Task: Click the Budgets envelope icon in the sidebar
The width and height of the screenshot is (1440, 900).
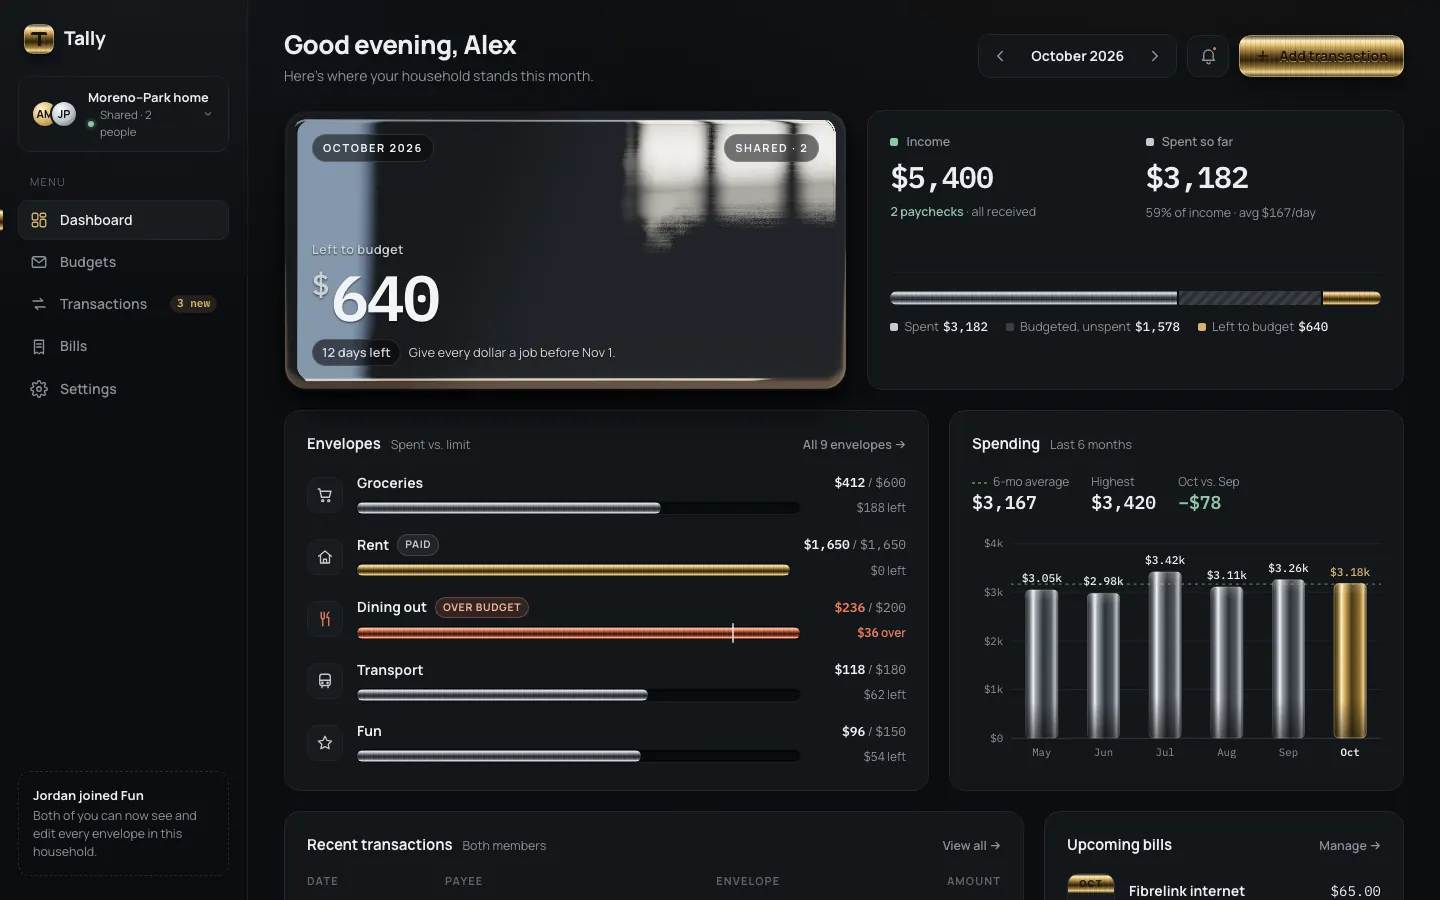Action: [x=39, y=262]
